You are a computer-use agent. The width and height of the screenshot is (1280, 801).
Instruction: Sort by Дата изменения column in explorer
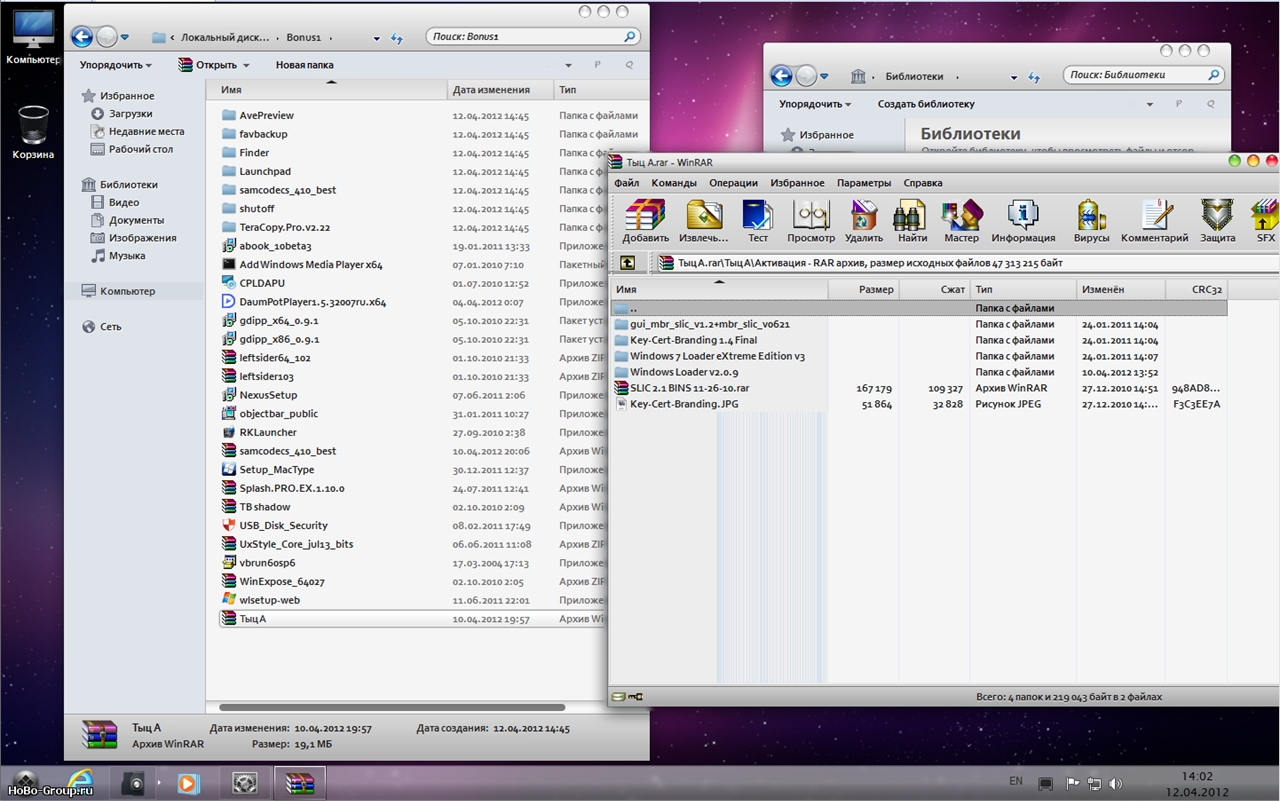click(499, 90)
